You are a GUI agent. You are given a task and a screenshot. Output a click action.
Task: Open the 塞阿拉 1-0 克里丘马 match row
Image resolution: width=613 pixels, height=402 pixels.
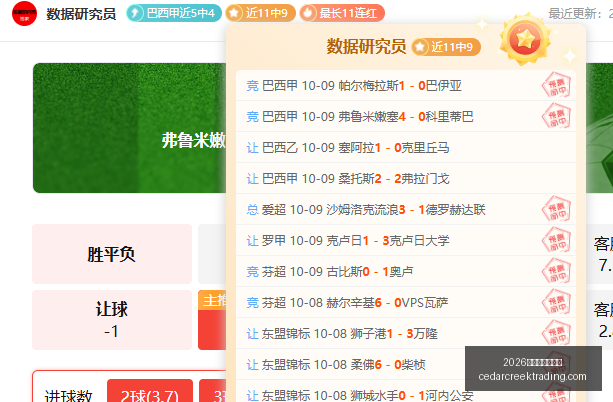pyautogui.click(x=406, y=147)
